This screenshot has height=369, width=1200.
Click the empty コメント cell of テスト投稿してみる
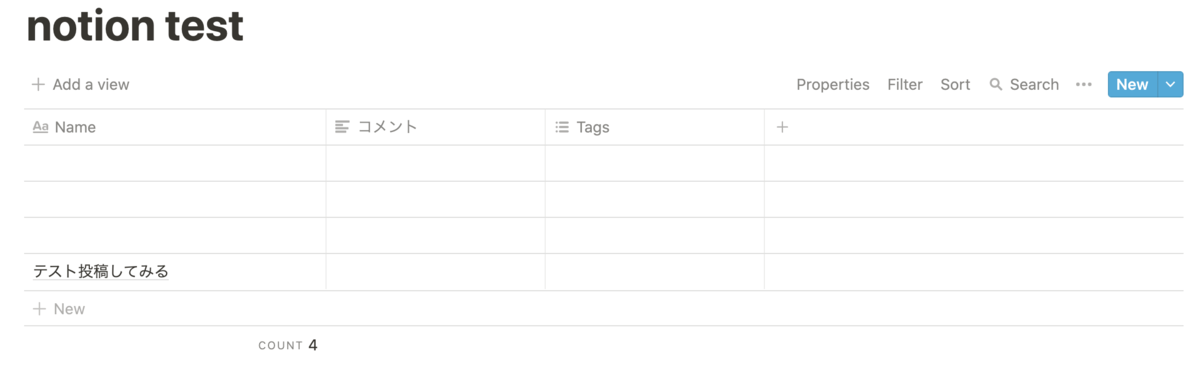coord(436,272)
